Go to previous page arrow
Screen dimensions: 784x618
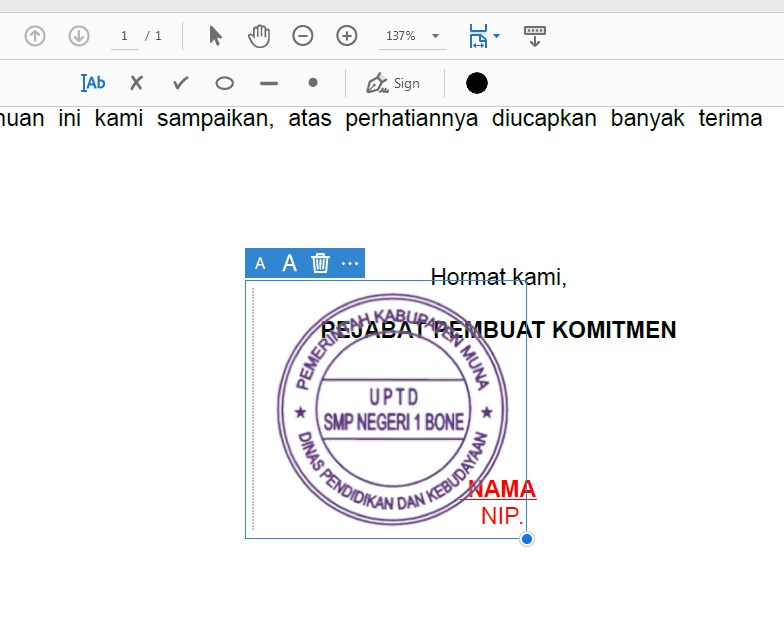pyautogui.click(x=35, y=36)
